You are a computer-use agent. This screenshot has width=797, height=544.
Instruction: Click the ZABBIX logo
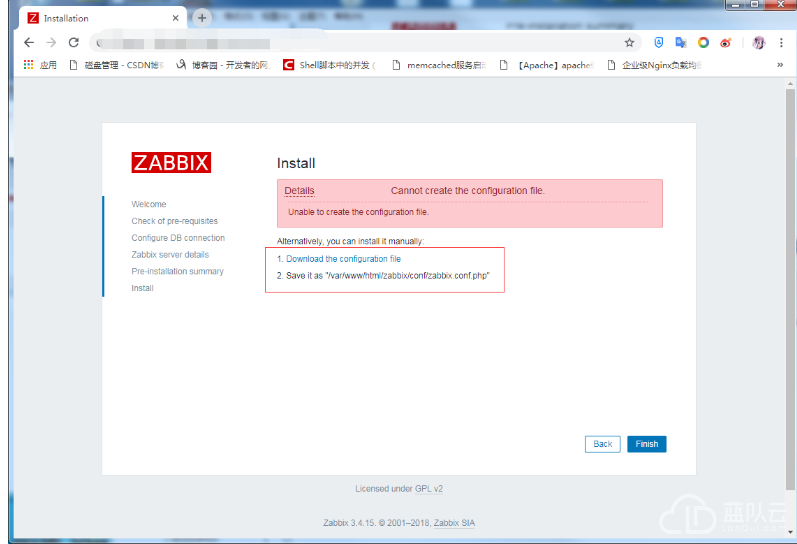click(171, 163)
